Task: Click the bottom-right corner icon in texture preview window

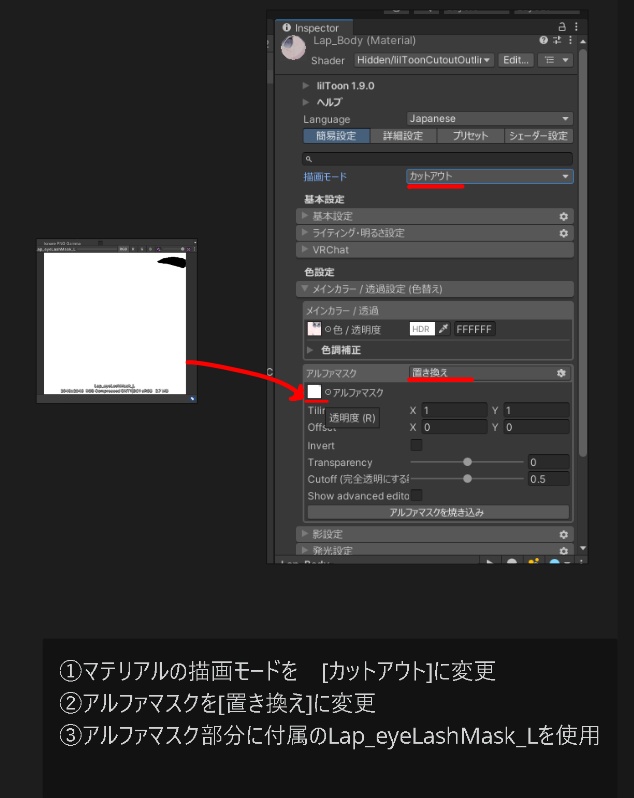Action: click(x=192, y=398)
